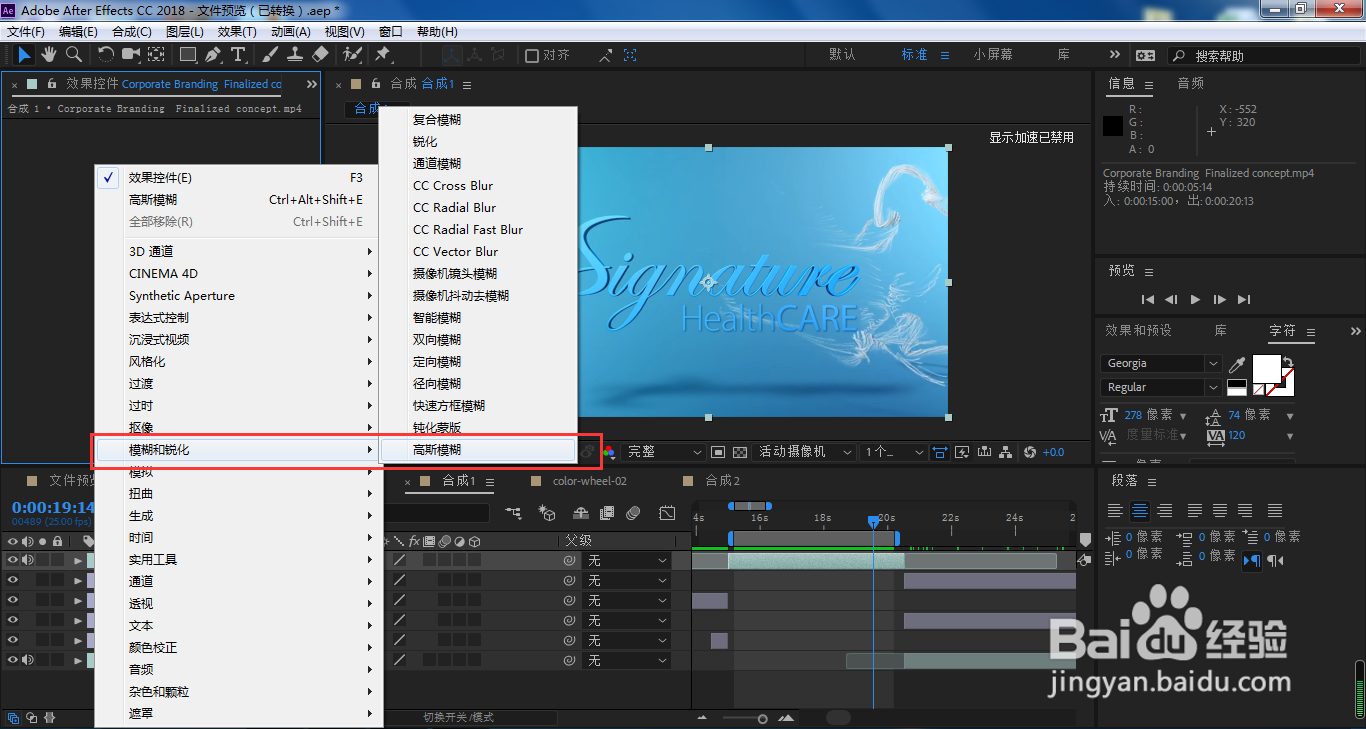Switch to 合成2 timeline tab
1366x729 pixels.
click(722, 481)
